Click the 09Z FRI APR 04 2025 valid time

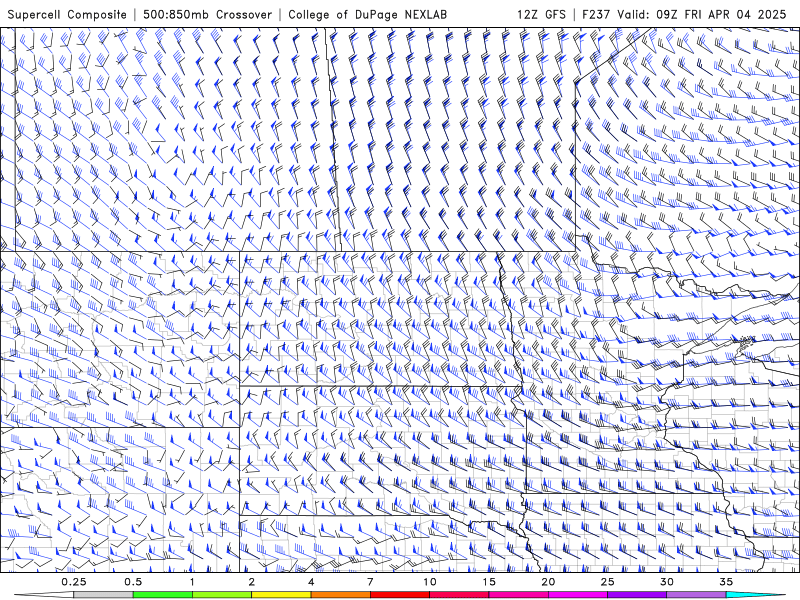(x=721, y=14)
